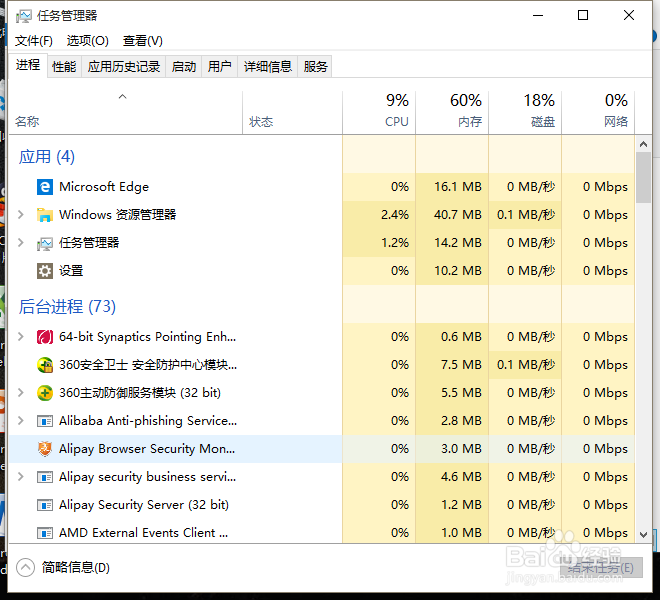The height and width of the screenshot is (600, 660).
Task: Select the Microsoft Edge process row
Action: coord(322,187)
